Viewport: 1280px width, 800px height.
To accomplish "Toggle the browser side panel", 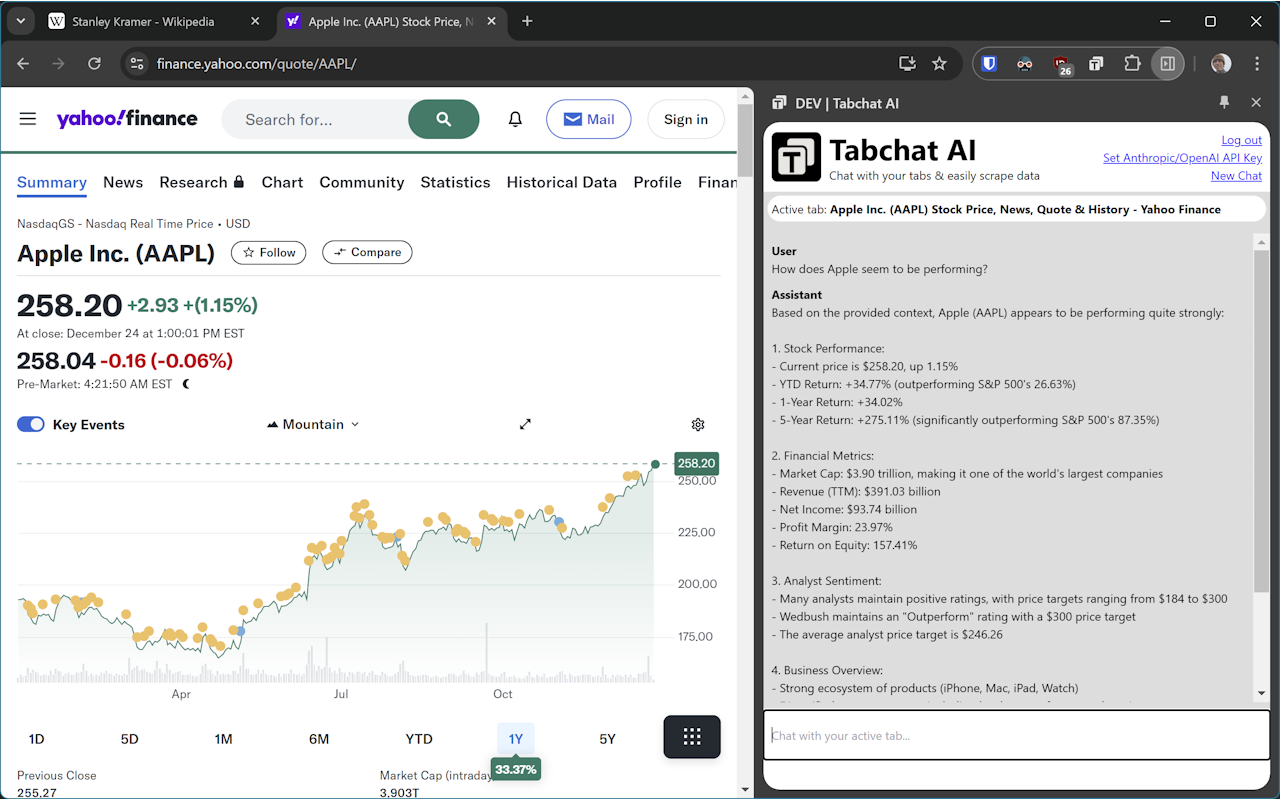I will tap(1167, 64).
